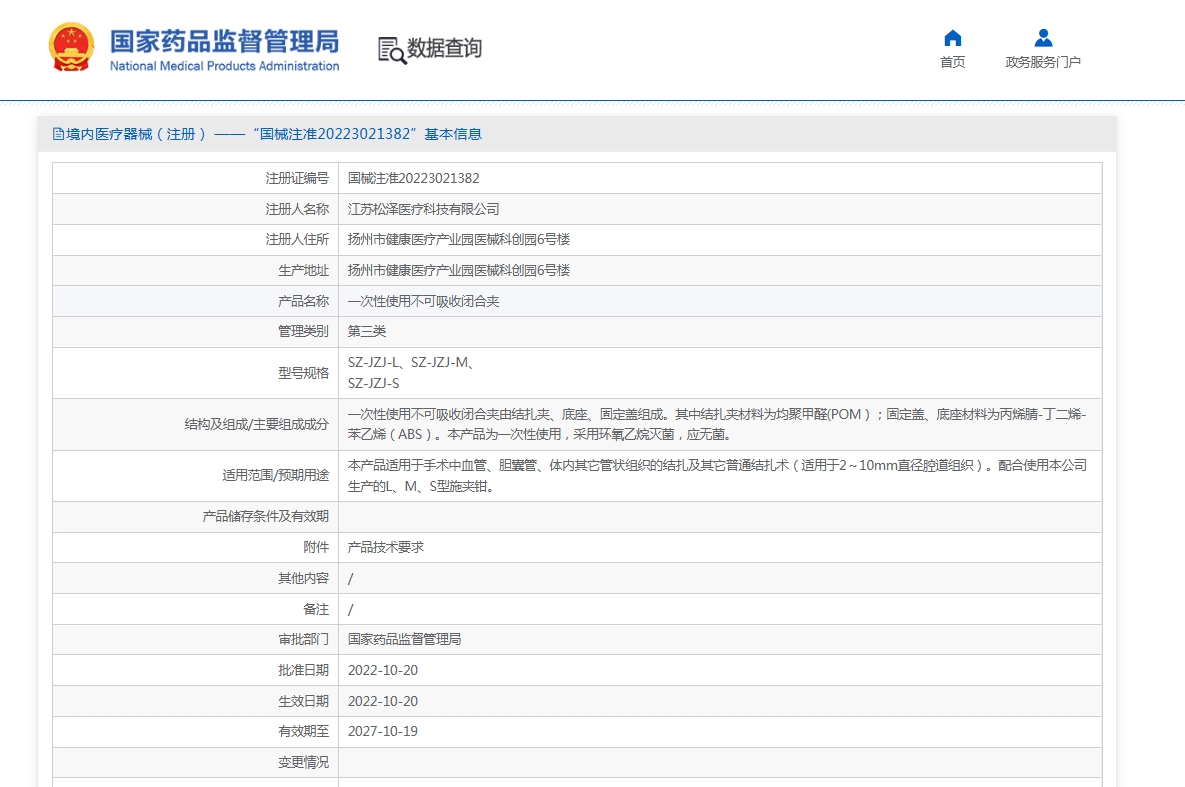This screenshot has width=1185, height=787.
Task: Click the document icon beside 境内医疗器械 heading
Action: (x=58, y=135)
